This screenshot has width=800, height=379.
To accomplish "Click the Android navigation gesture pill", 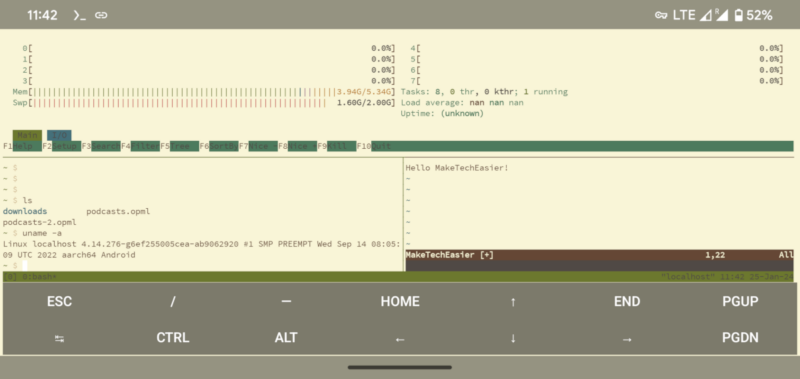I will point(400,367).
